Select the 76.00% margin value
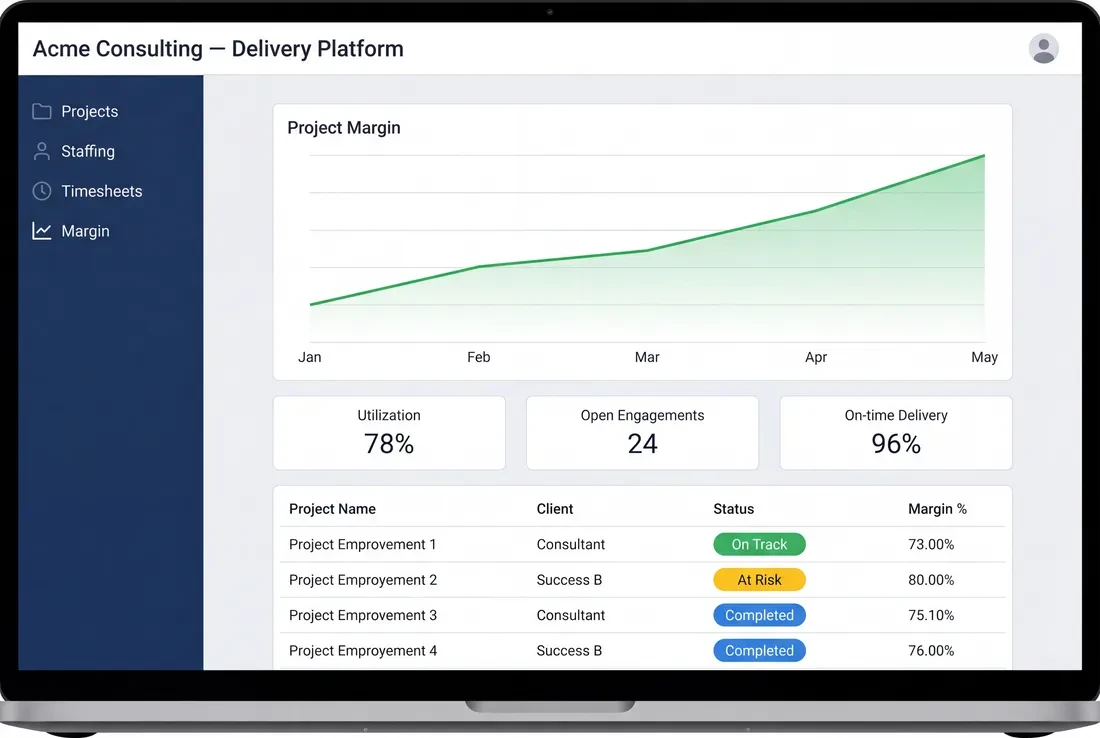Image resolution: width=1100 pixels, height=738 pixels. [931, 651]
